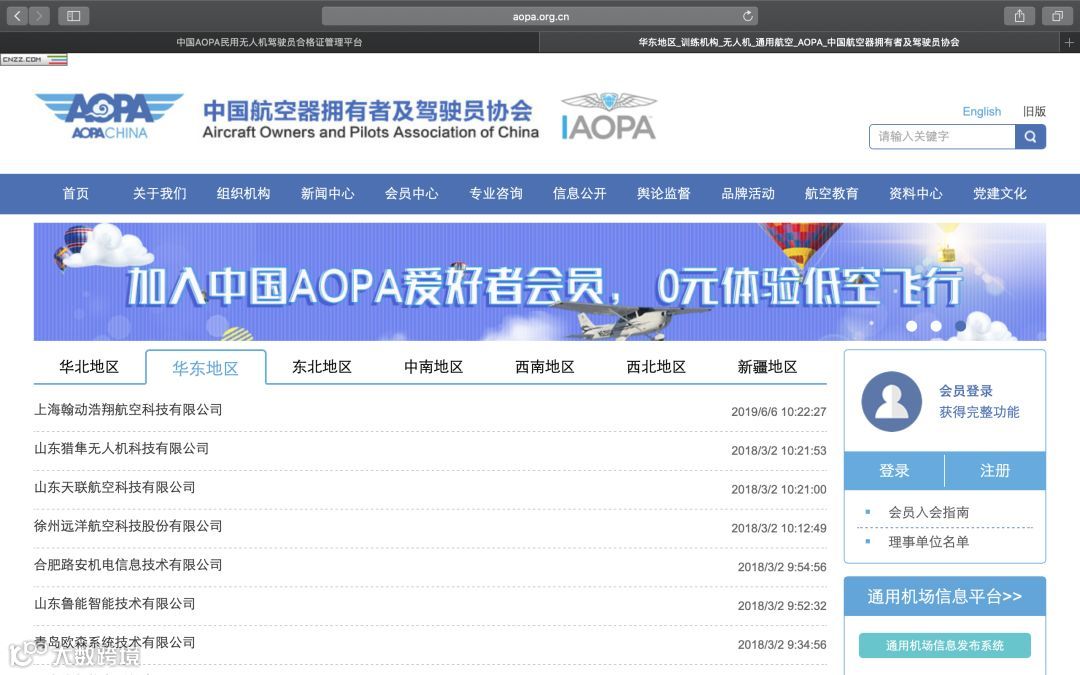Select the 东北地区 region tab
1080x675 pixels.
pyautogui.click(x=322, y=367)
